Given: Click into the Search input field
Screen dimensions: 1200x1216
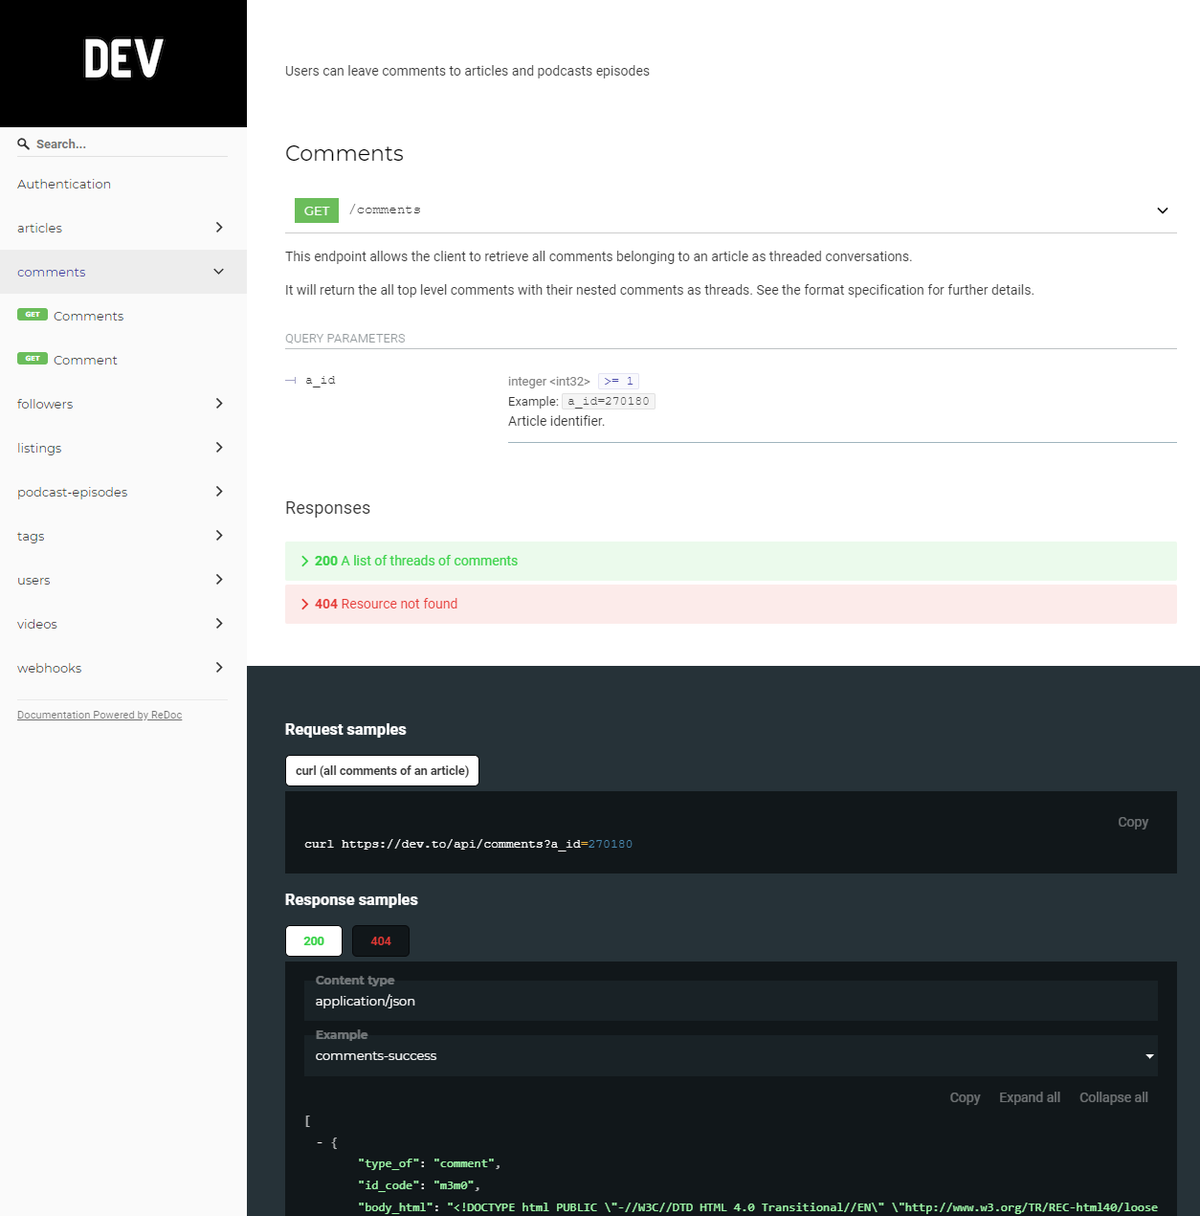Looking at the screenshot, I should tap(130, 144).
